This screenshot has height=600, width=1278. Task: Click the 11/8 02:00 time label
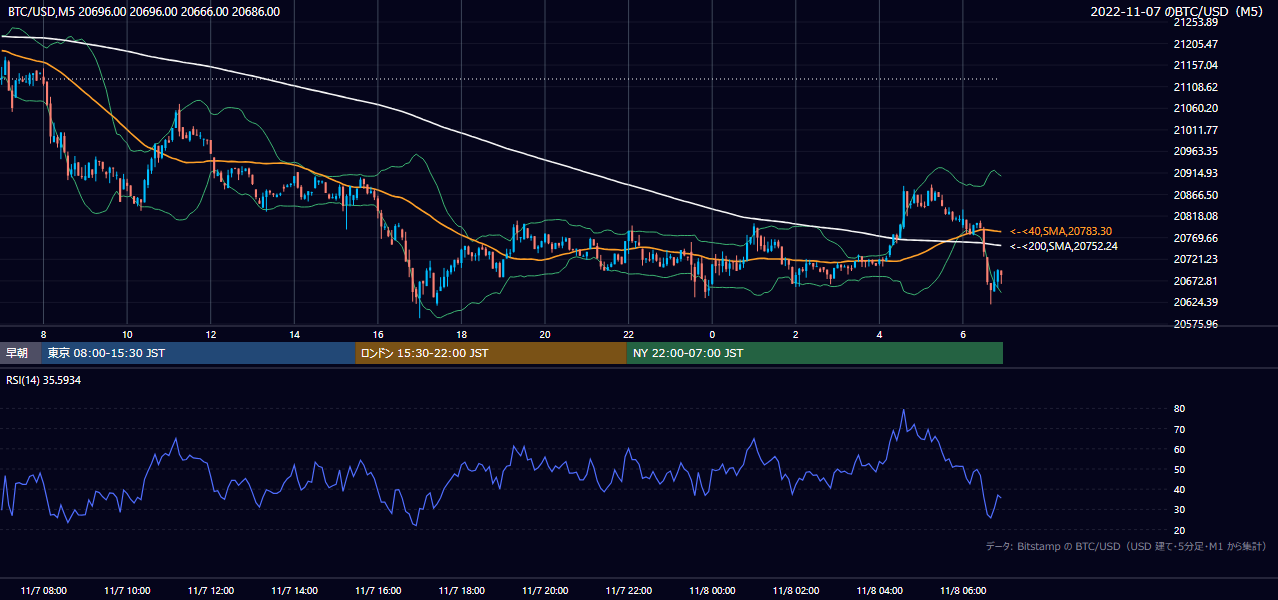796,591
